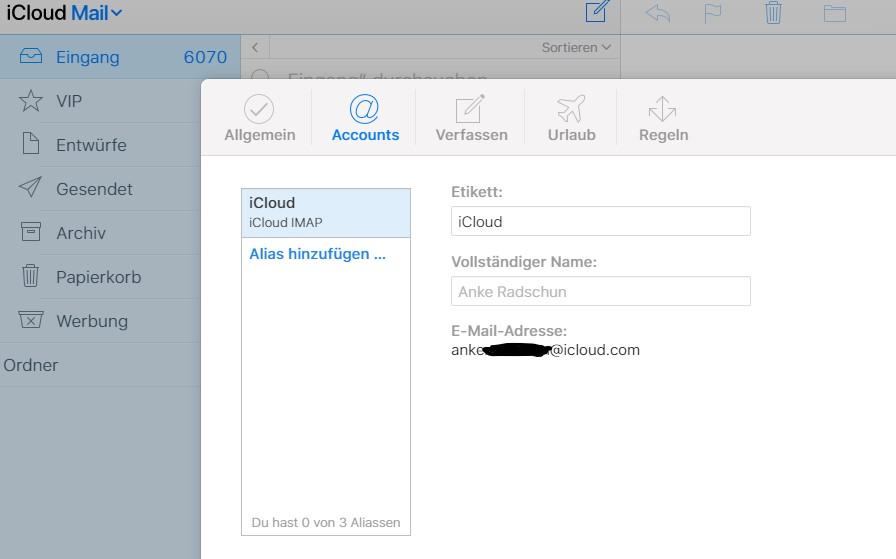
Task: Delete message using trash toolbar icon
Action: point(773,13)
